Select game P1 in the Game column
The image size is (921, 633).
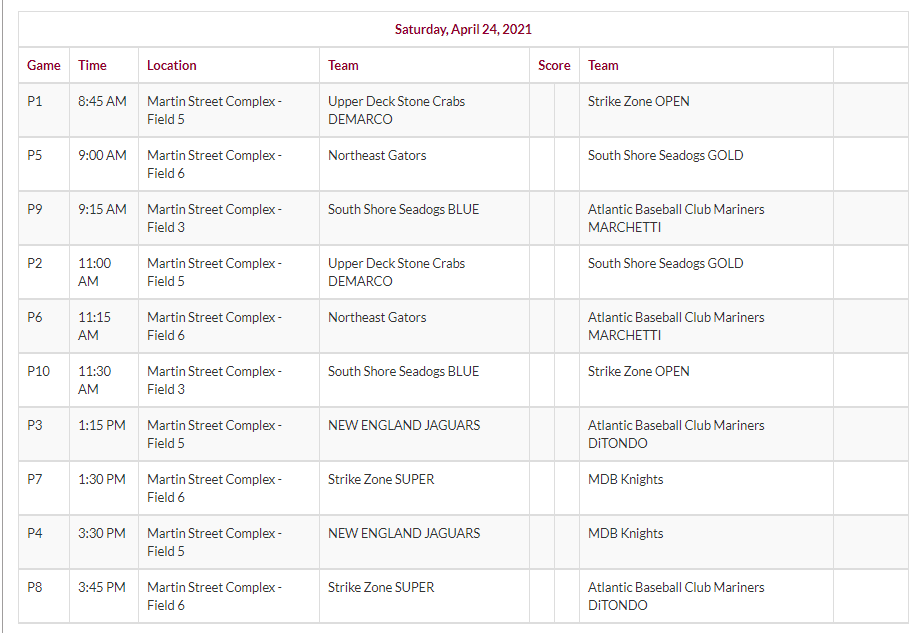coord(35,101)
